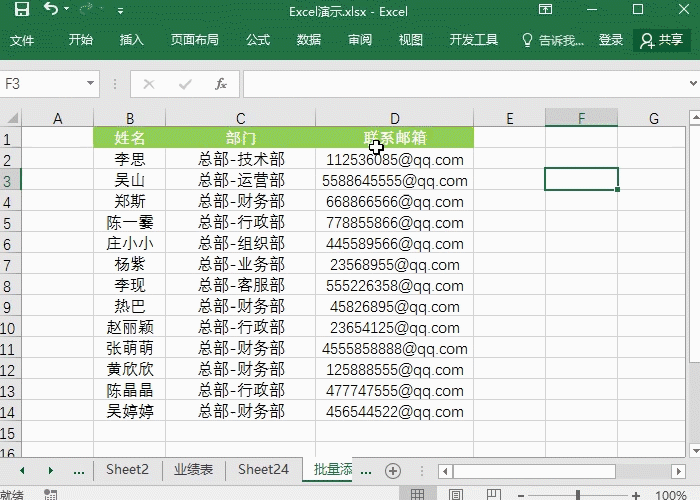This screenshot has height=500, width=700.
Task: Click the Share (共享) button
Action: [x=662, y=40]
